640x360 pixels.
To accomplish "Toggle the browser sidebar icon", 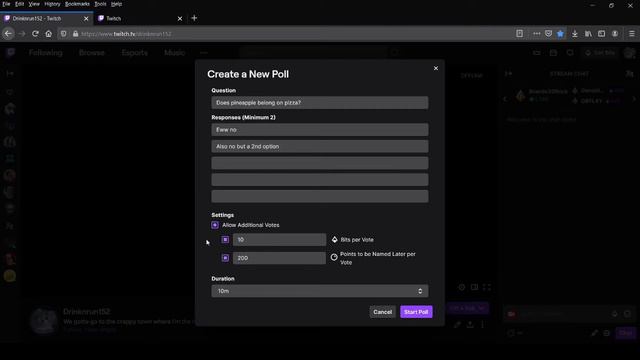I will pos(602,34).
